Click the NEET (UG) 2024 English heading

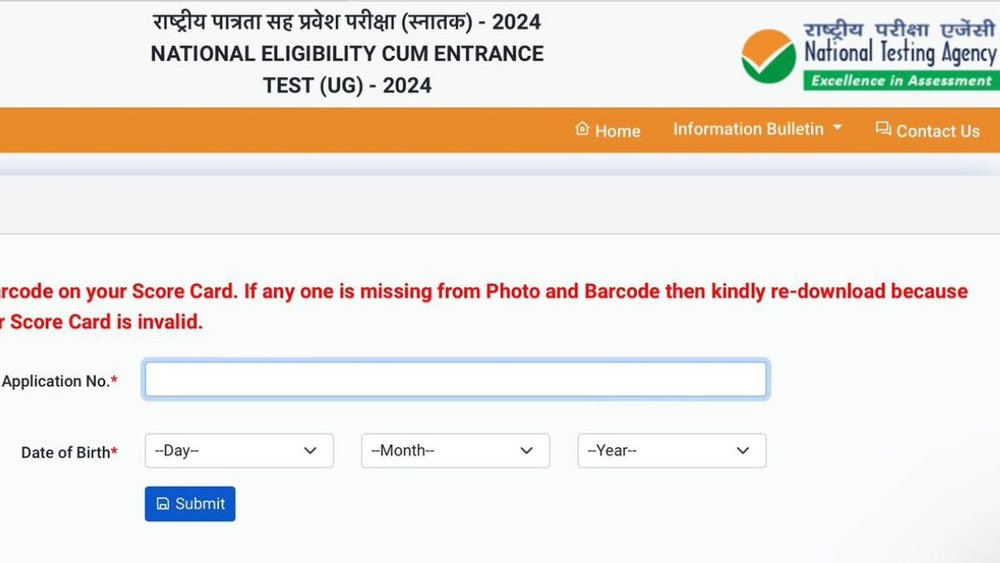coord(347,69)
